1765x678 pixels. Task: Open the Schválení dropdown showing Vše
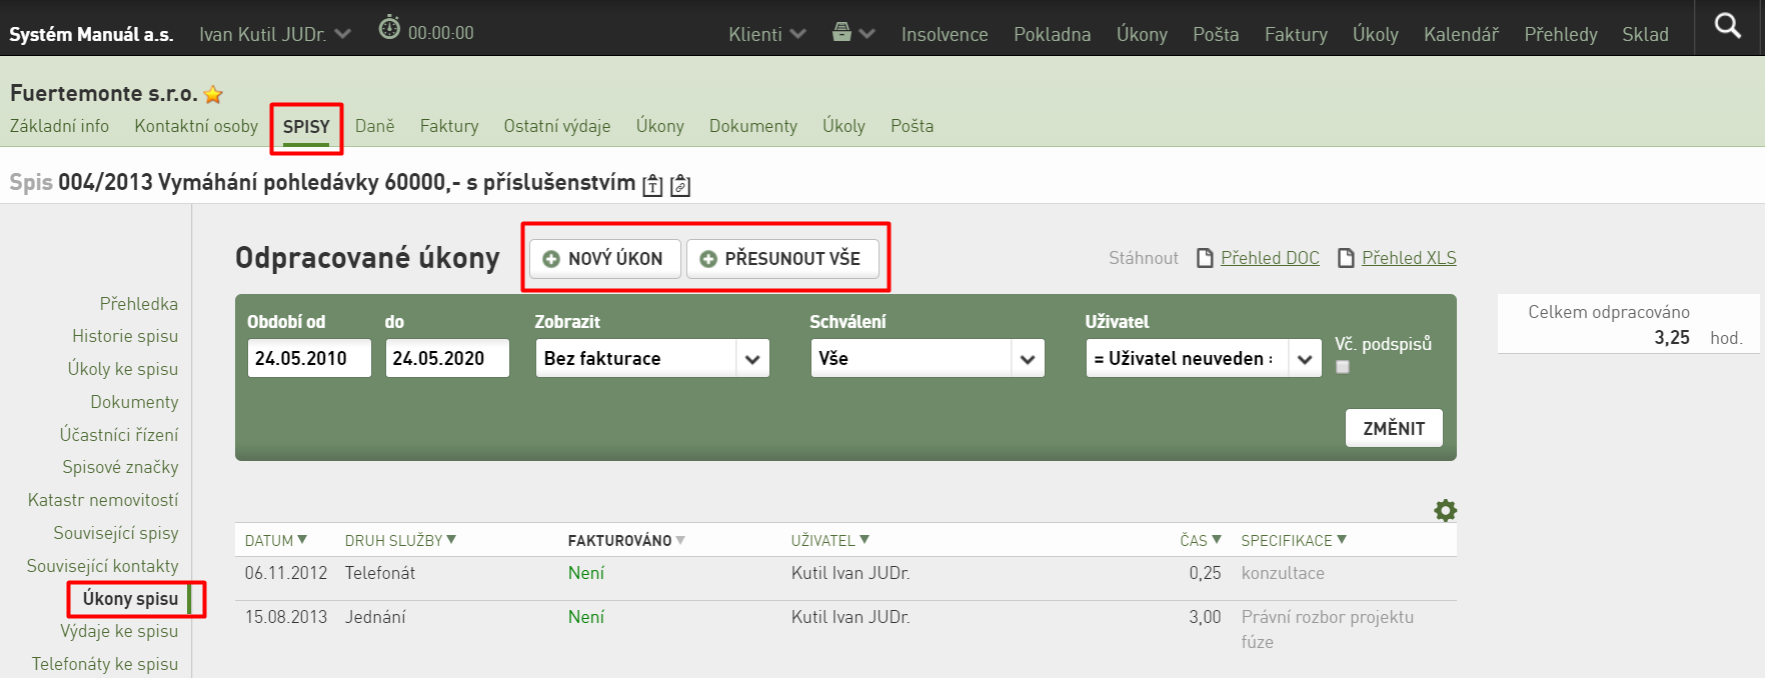pyautogui.click(x=927, y=358)
